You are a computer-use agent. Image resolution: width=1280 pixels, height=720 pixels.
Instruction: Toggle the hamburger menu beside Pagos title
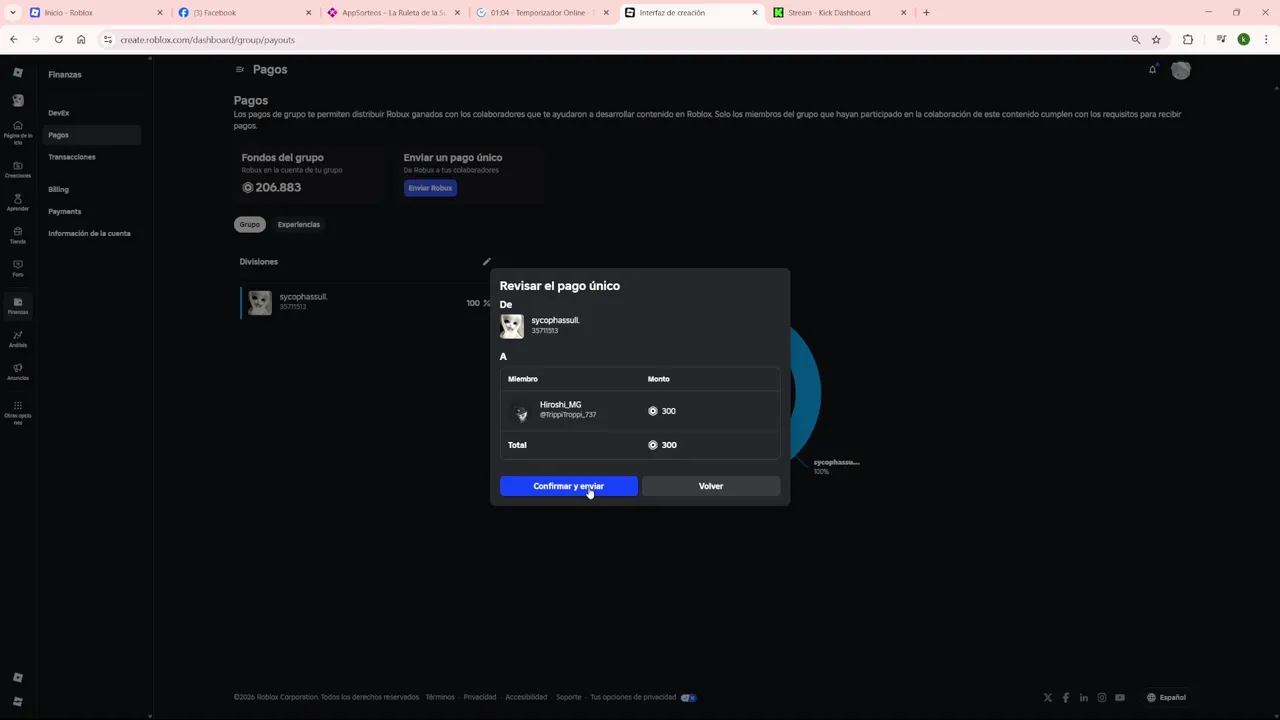[x=240, y=69]
